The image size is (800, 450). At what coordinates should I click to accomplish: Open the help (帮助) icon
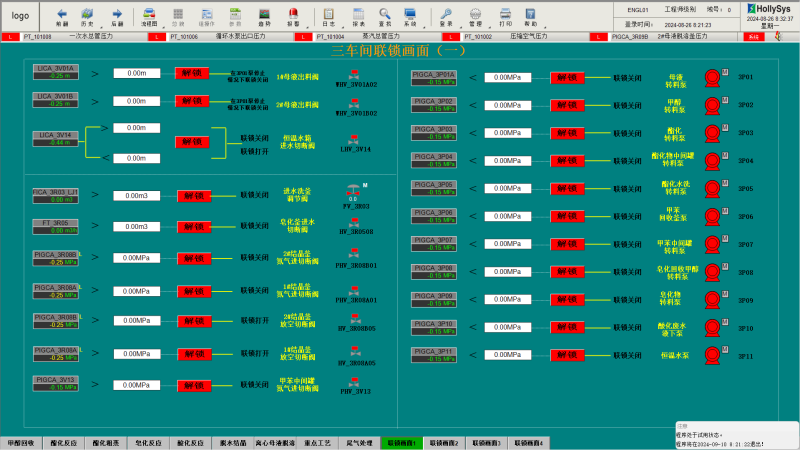click(x=531, y=14)
